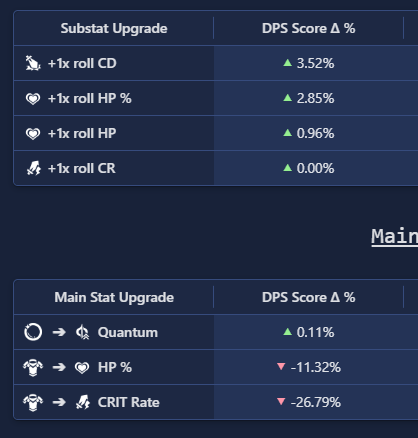Screen dimensions: 418x438
Task: Click the planar sphere icon in Quantum row
Action: (33, 332)
